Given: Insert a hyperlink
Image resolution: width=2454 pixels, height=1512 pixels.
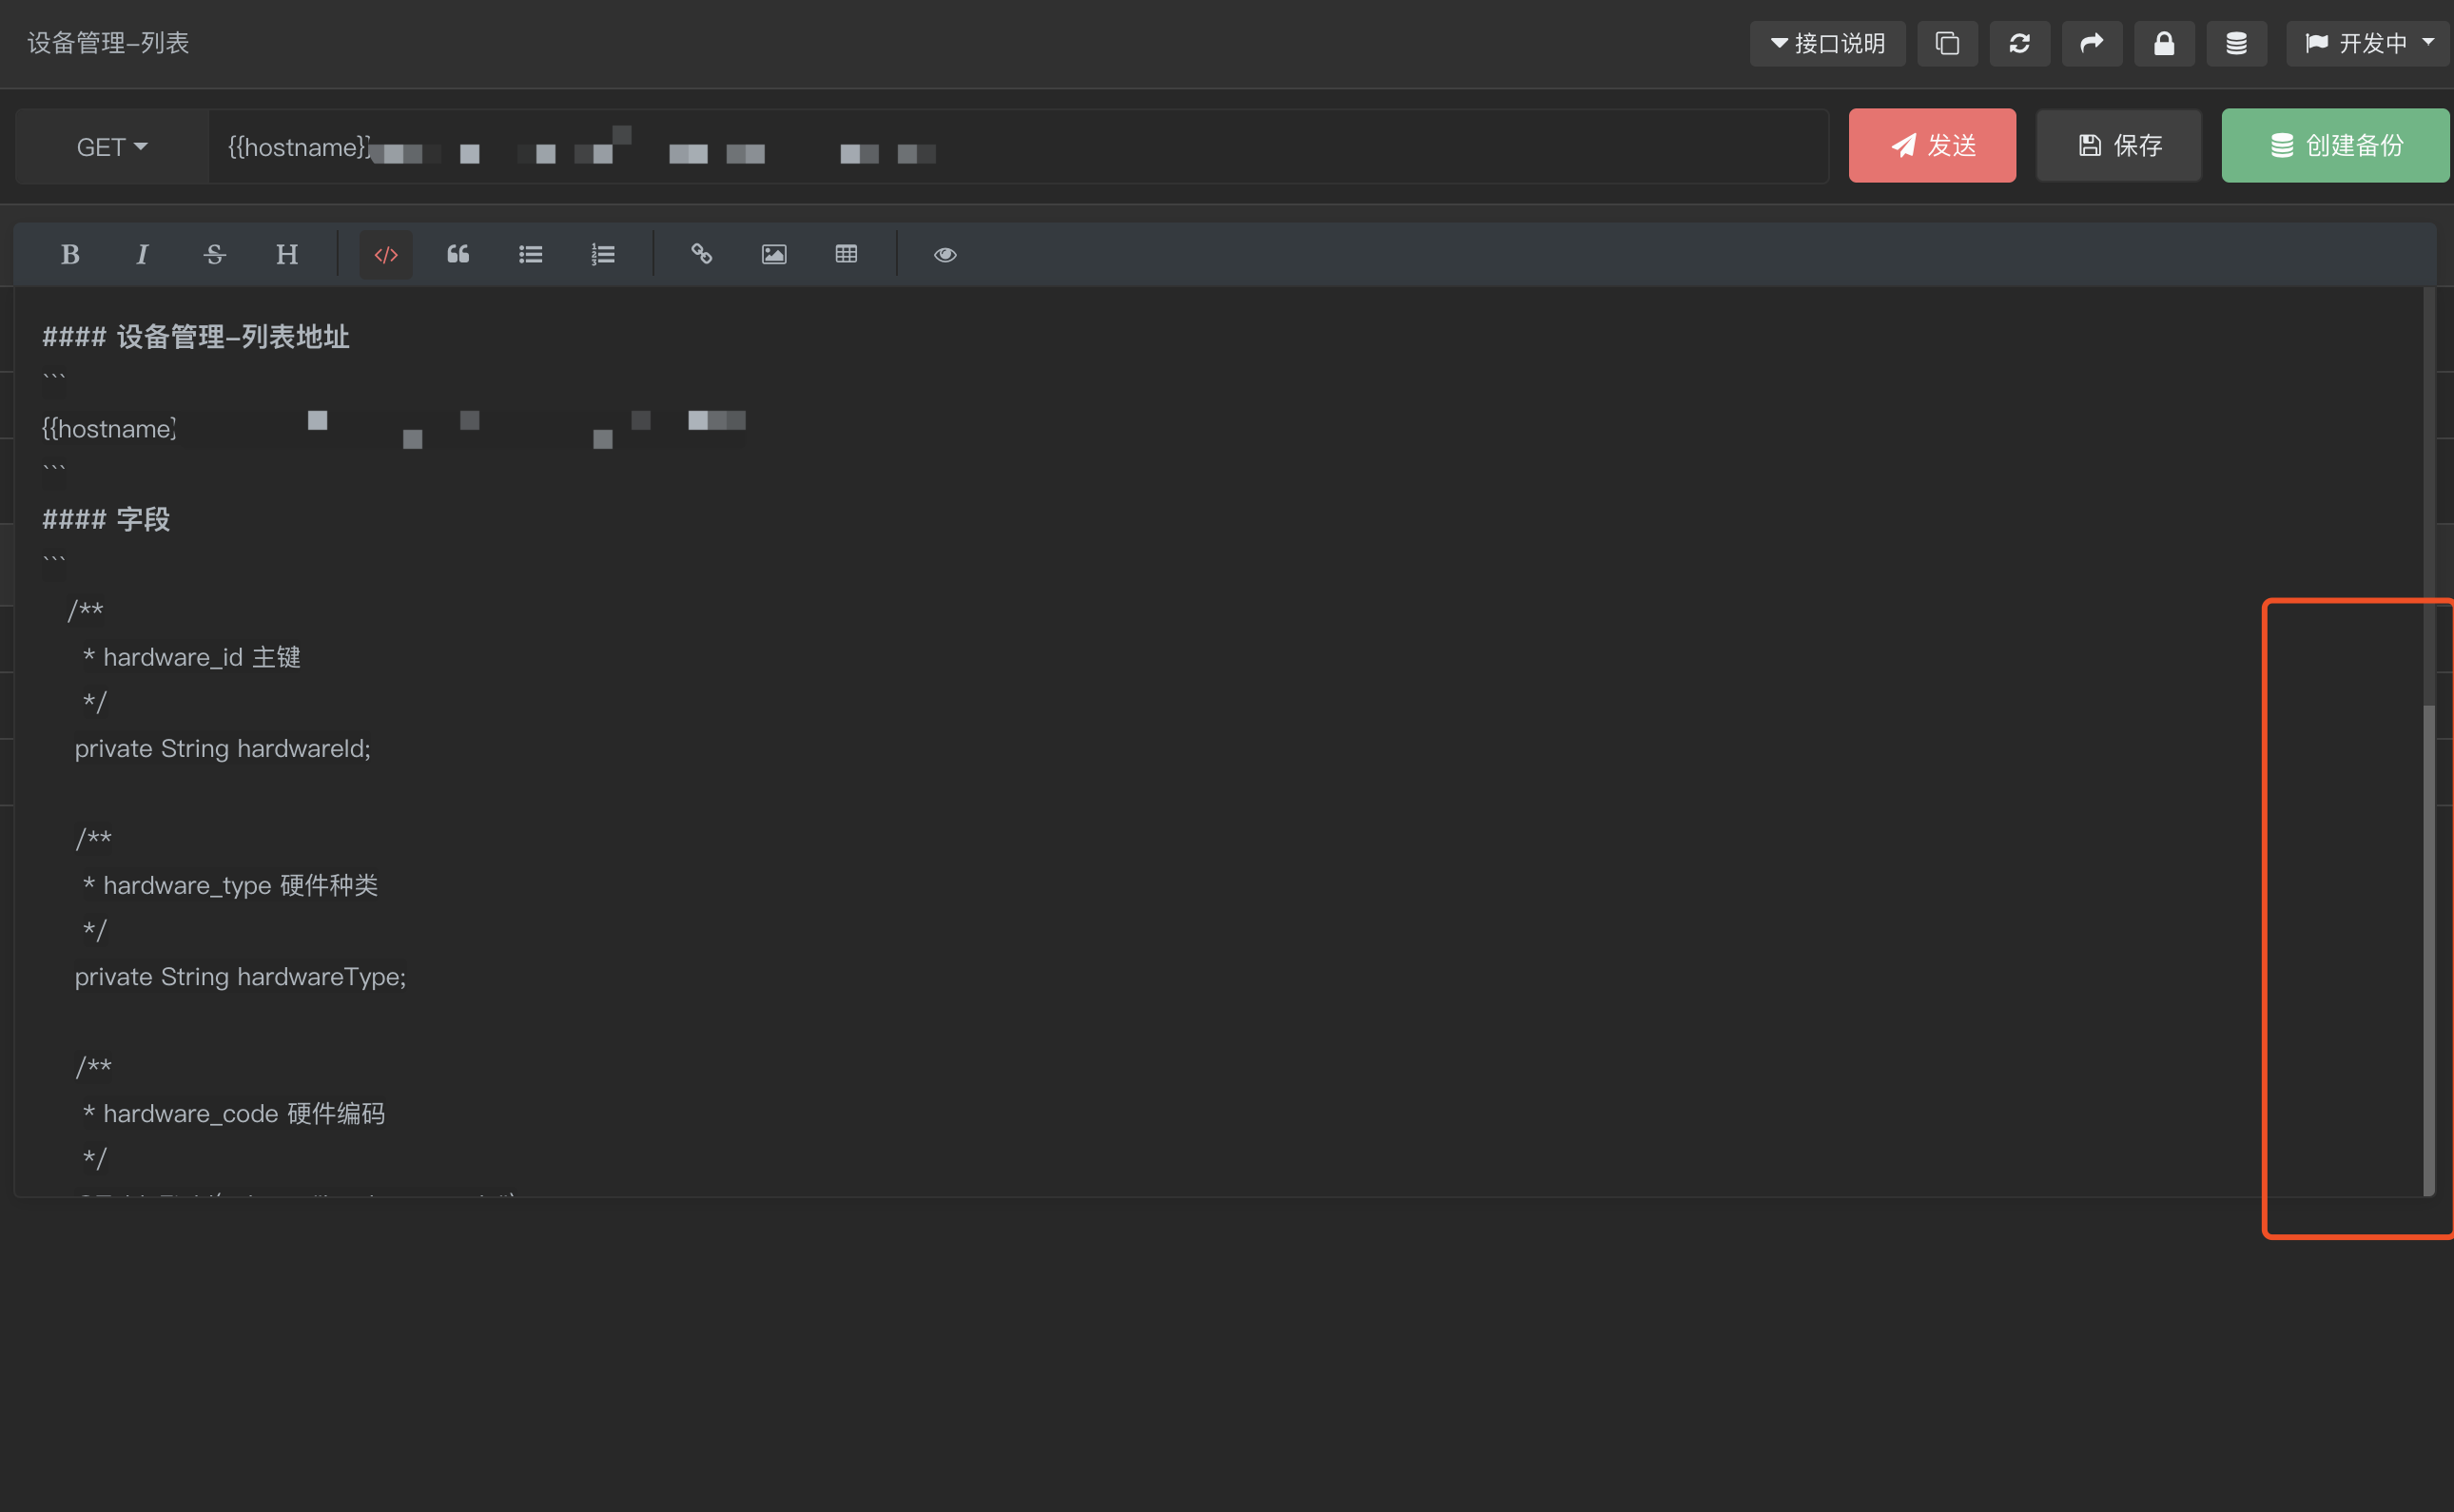Looking at the screenshot, I should [x=702, y=254].
